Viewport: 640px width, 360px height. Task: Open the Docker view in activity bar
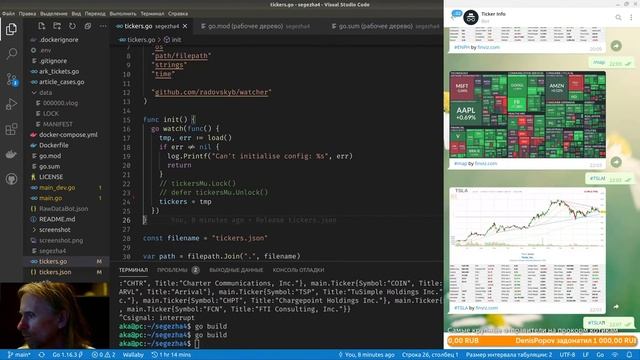pos(11,154)
